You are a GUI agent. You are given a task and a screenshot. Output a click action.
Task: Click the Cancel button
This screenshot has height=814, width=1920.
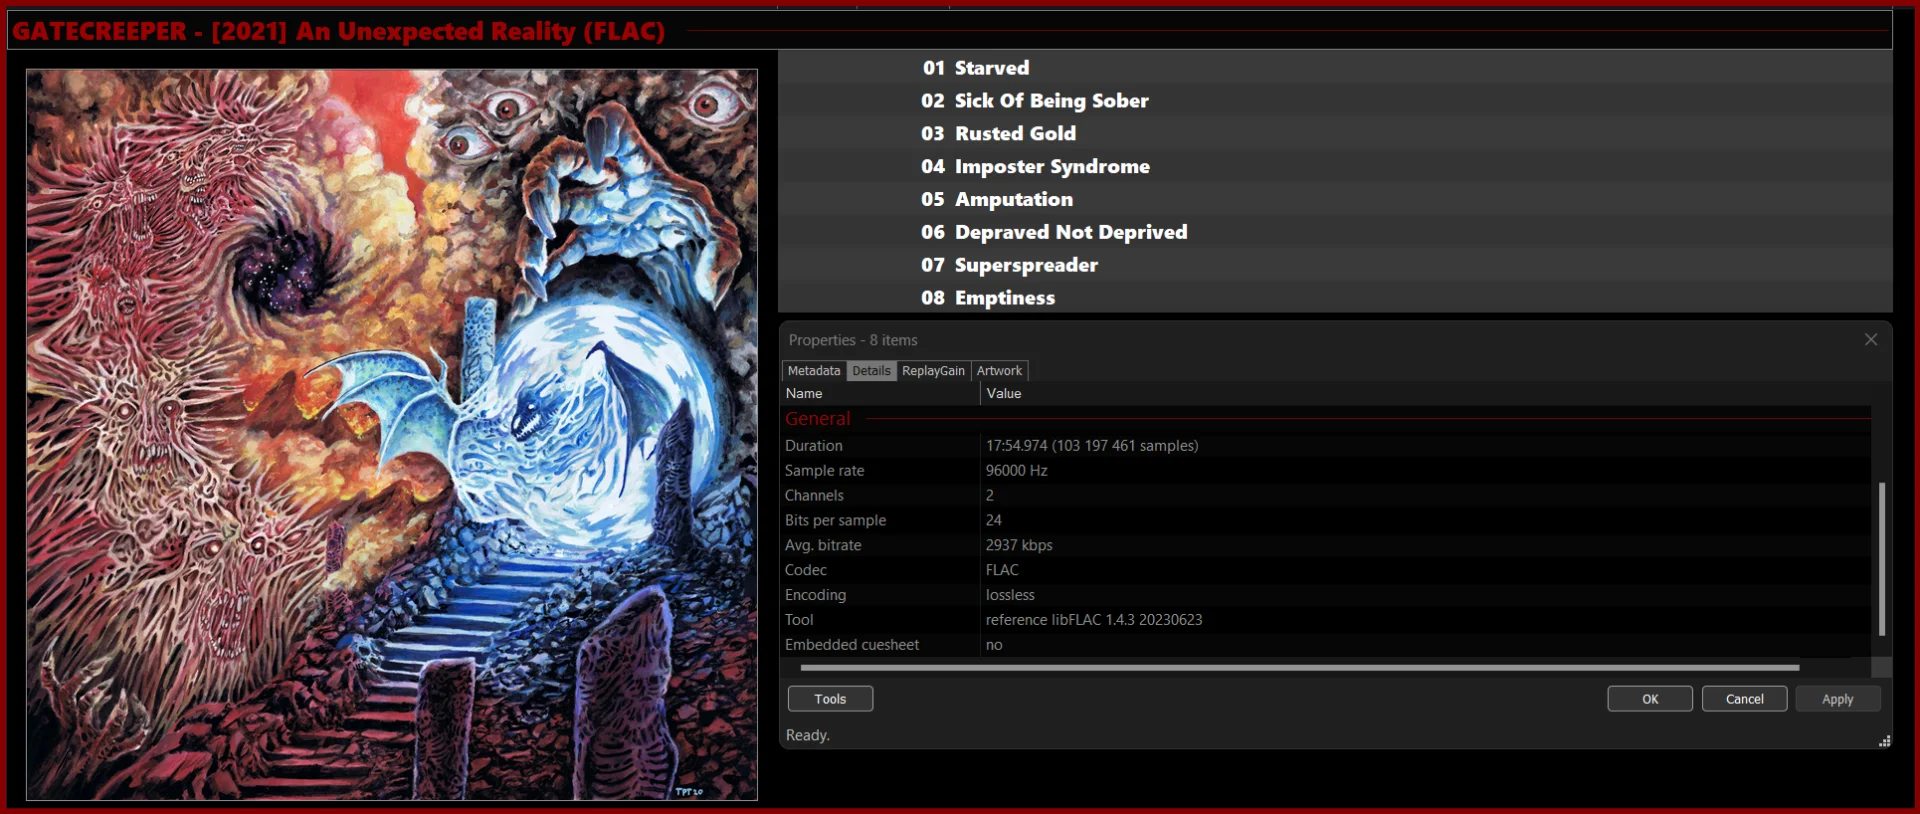[x=1745, y=699]
